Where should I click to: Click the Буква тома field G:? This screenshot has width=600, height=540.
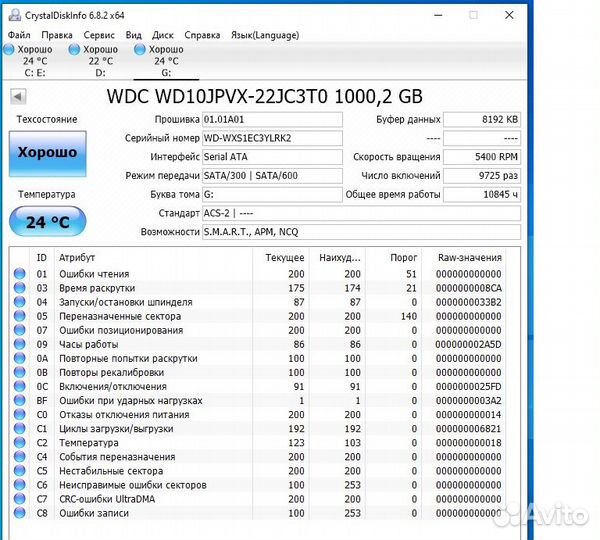272,194
